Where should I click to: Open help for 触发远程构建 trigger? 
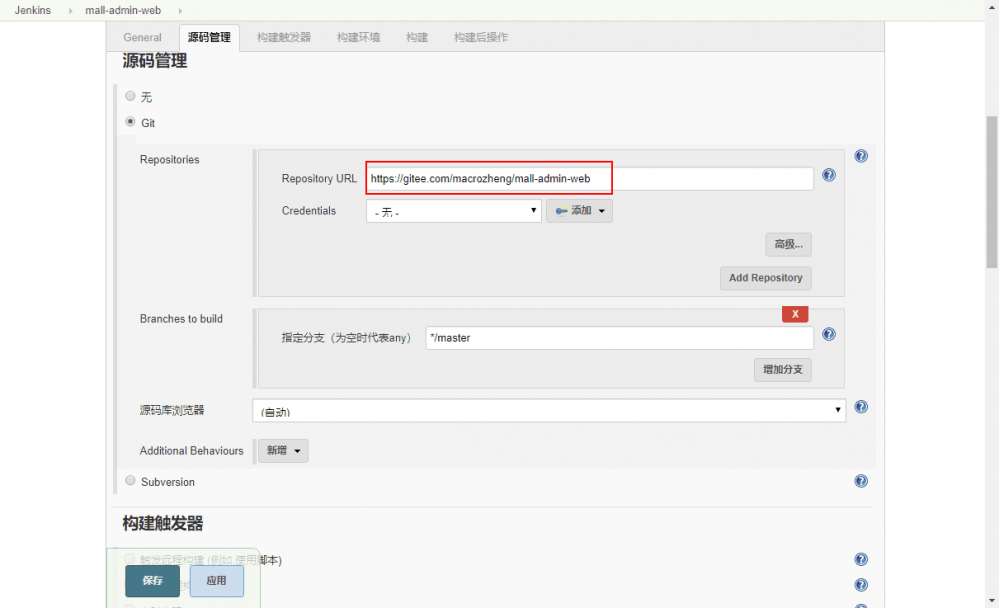pos(860,559)
